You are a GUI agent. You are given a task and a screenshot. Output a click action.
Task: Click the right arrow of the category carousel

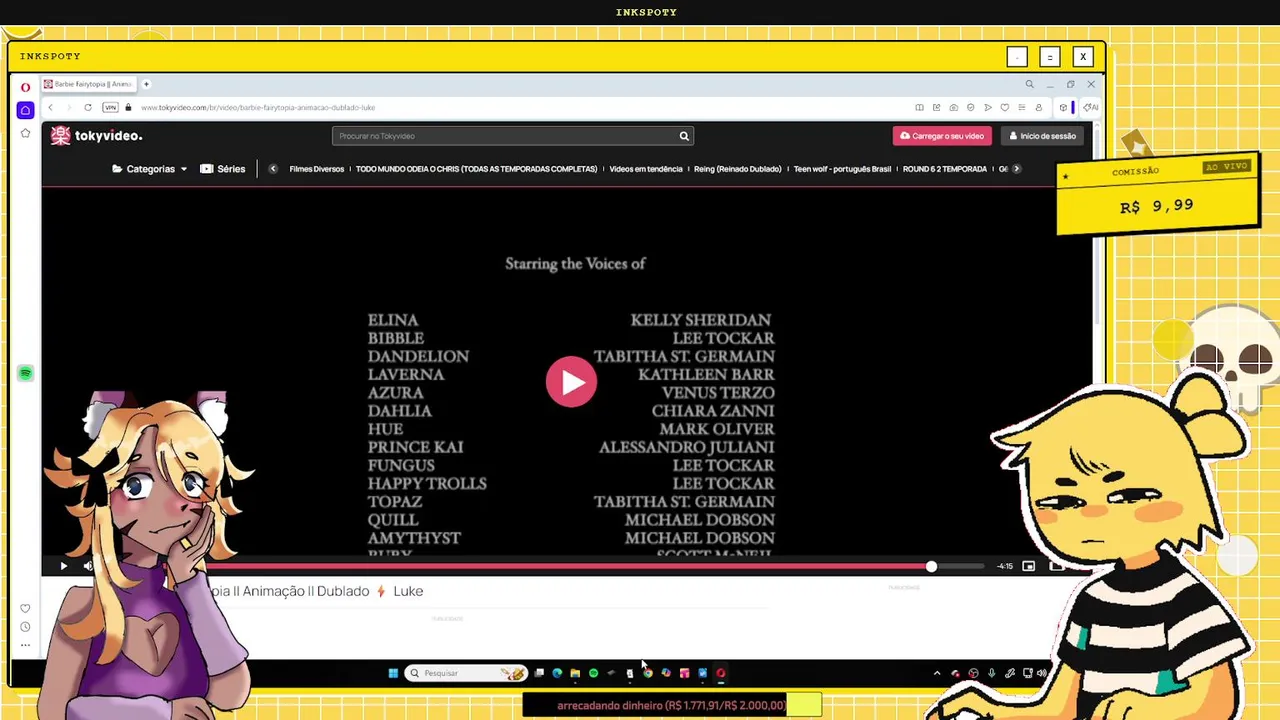click(x=1016, y=169)
